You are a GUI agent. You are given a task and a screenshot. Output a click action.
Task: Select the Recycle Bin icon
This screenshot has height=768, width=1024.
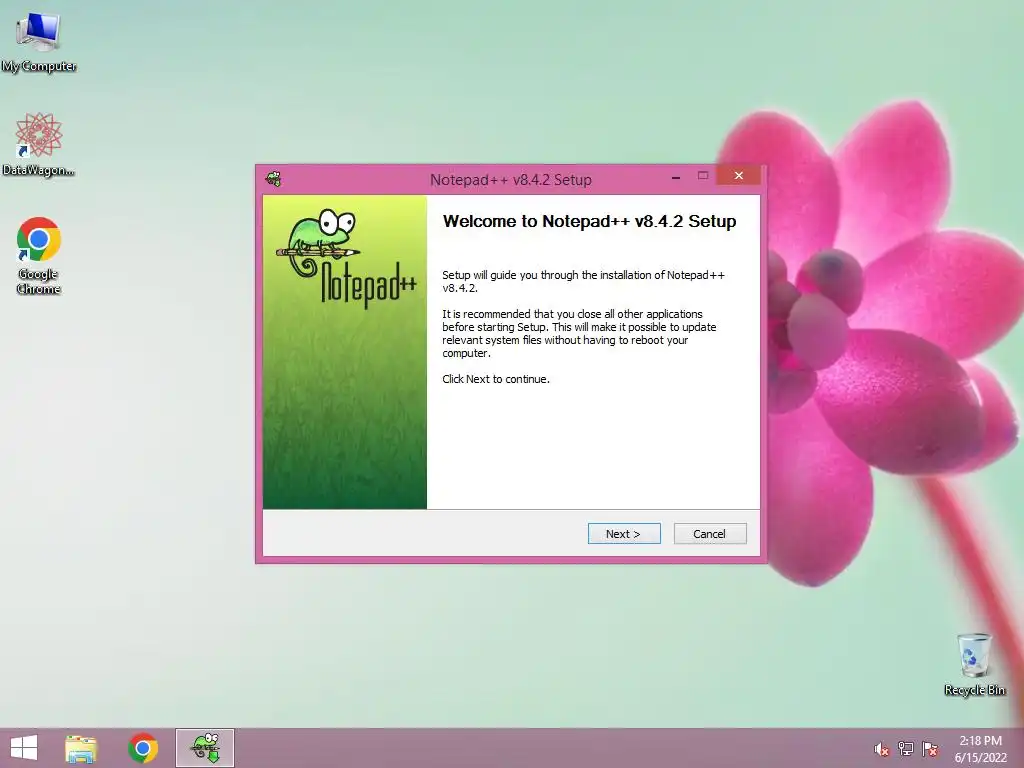tap(974, 664)
